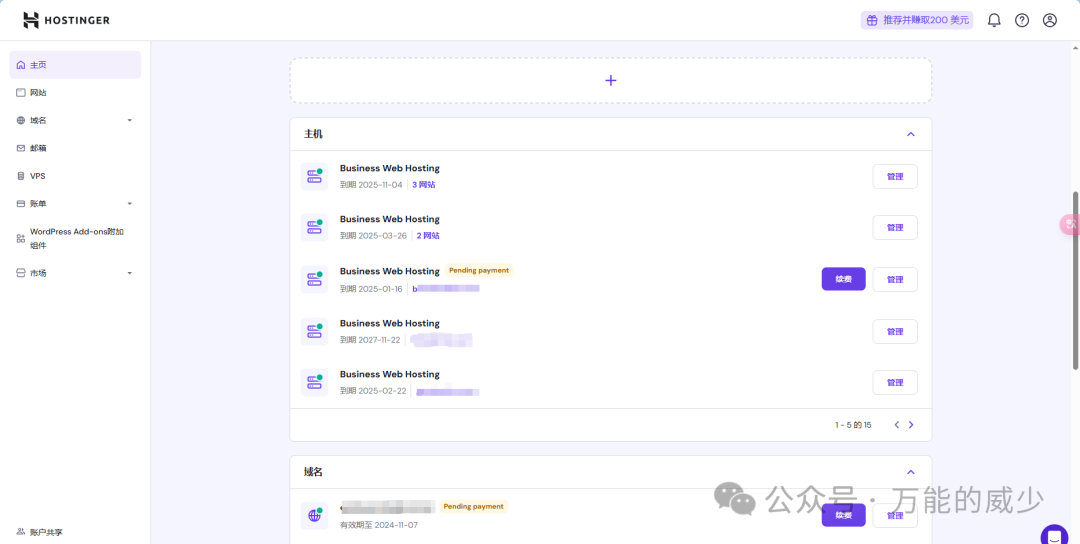1080x544 pixels.
Task: Expand the 市场 sidebar submenu arrow
Action: pos(129,273)
